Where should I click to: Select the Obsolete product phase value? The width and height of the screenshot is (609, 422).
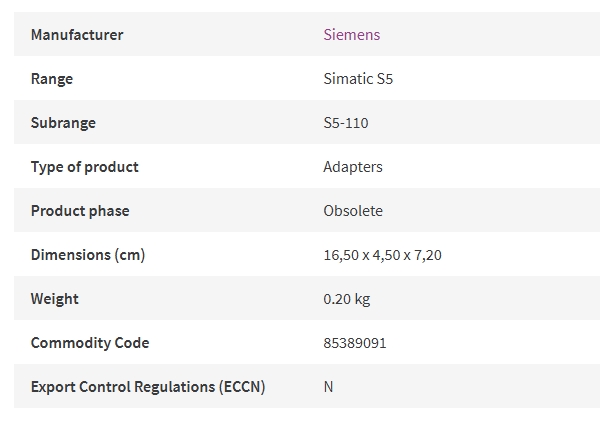point(353,211)
